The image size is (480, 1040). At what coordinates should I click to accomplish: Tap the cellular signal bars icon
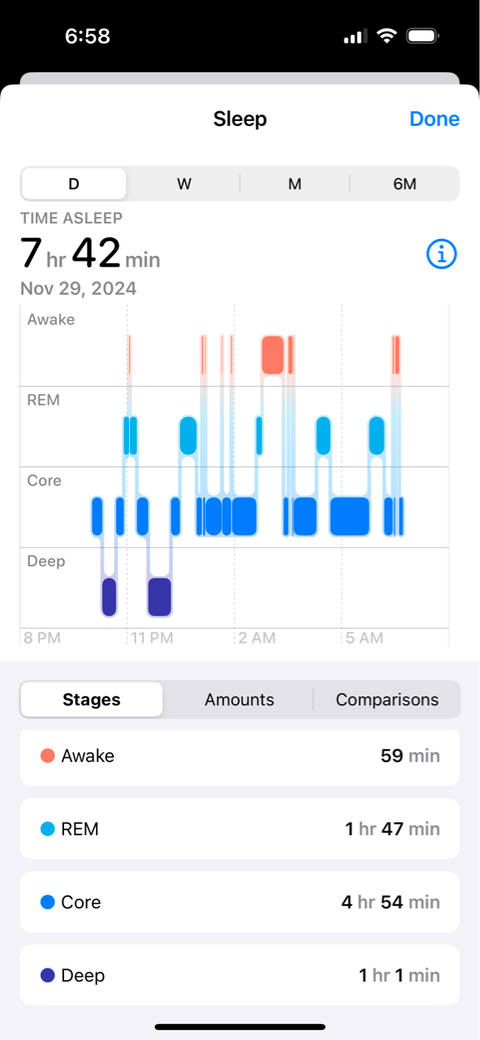[x=355, y=36]
